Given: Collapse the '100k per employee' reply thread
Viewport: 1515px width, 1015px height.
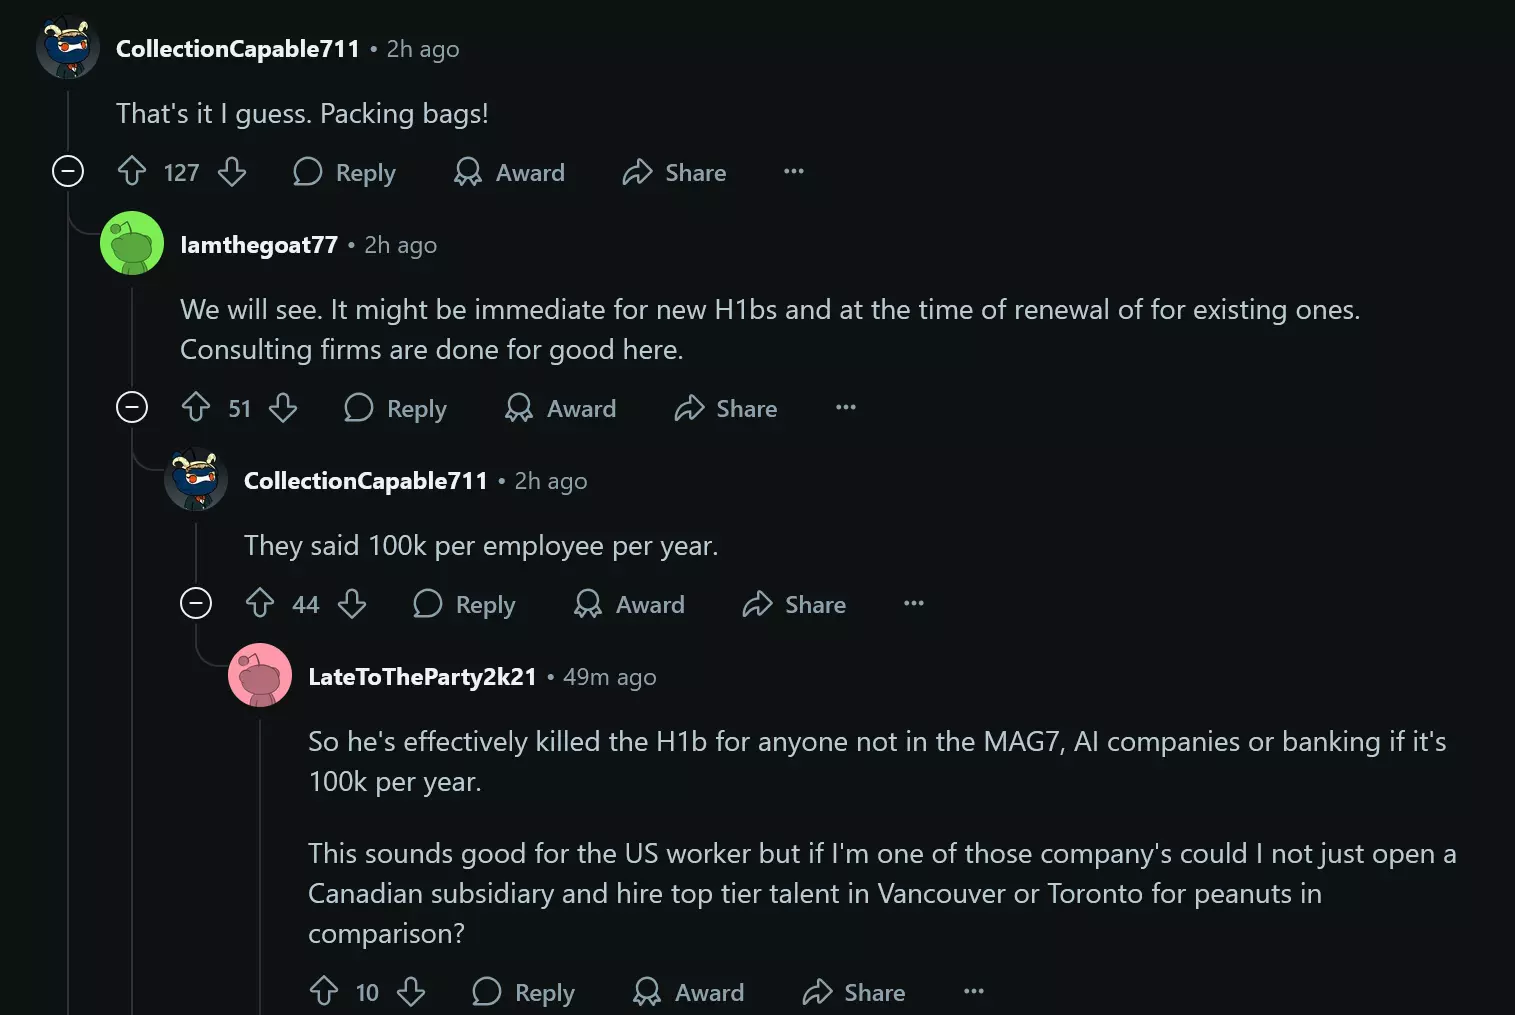Looking at the screenshot, I should (x=196, y=604).
